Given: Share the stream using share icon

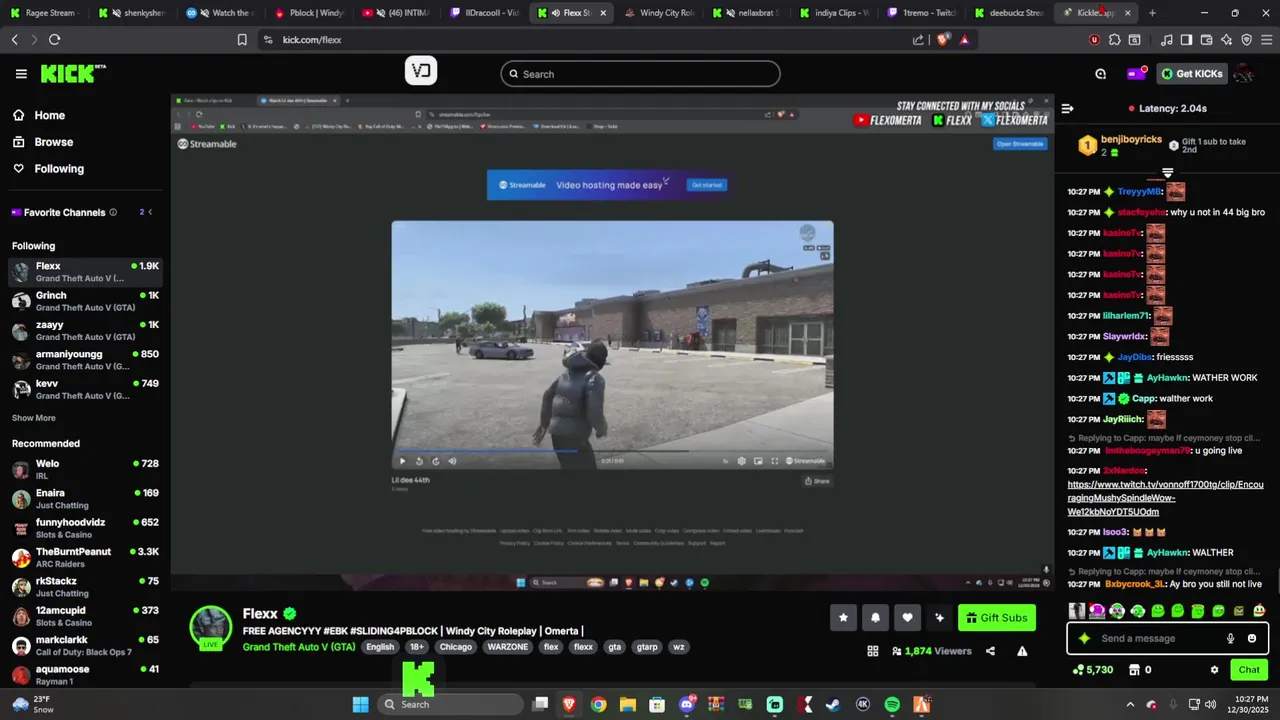Looking at the screenshot, I should click(990, 651).
